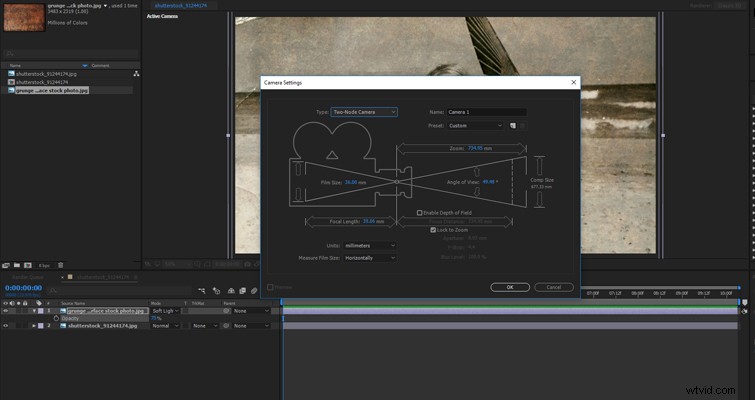Viewport: 755px width, 400px height.
Task: Open the Measure Film Size dropdown
Action: coord(370,258)
